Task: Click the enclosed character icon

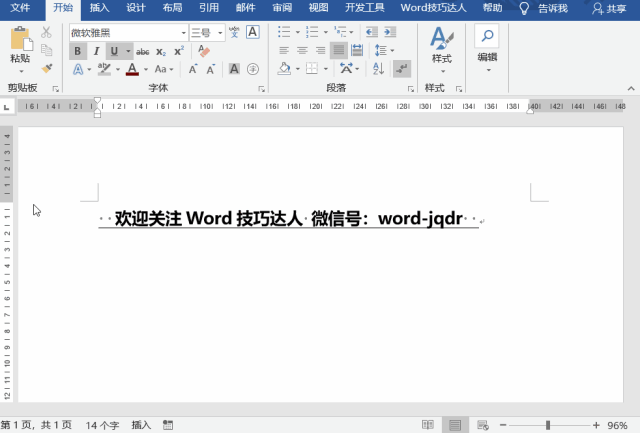Action: tap(253, 69)
